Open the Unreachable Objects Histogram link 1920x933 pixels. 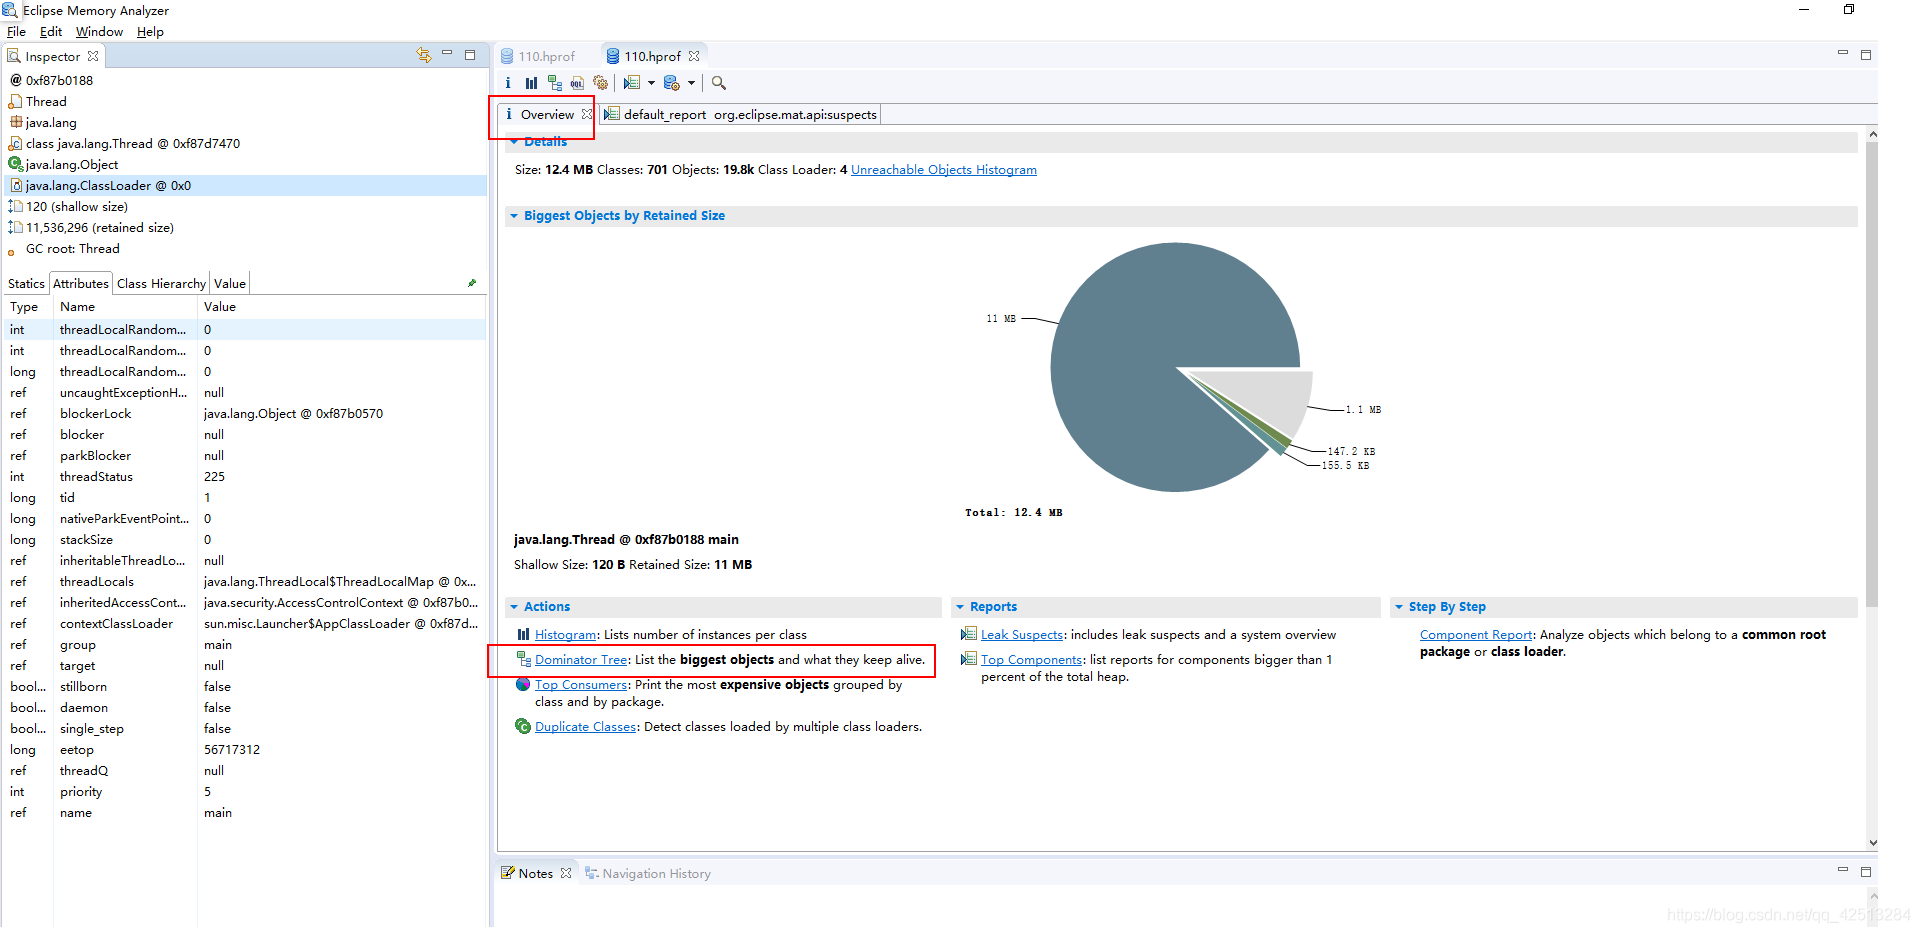(944, 170)
